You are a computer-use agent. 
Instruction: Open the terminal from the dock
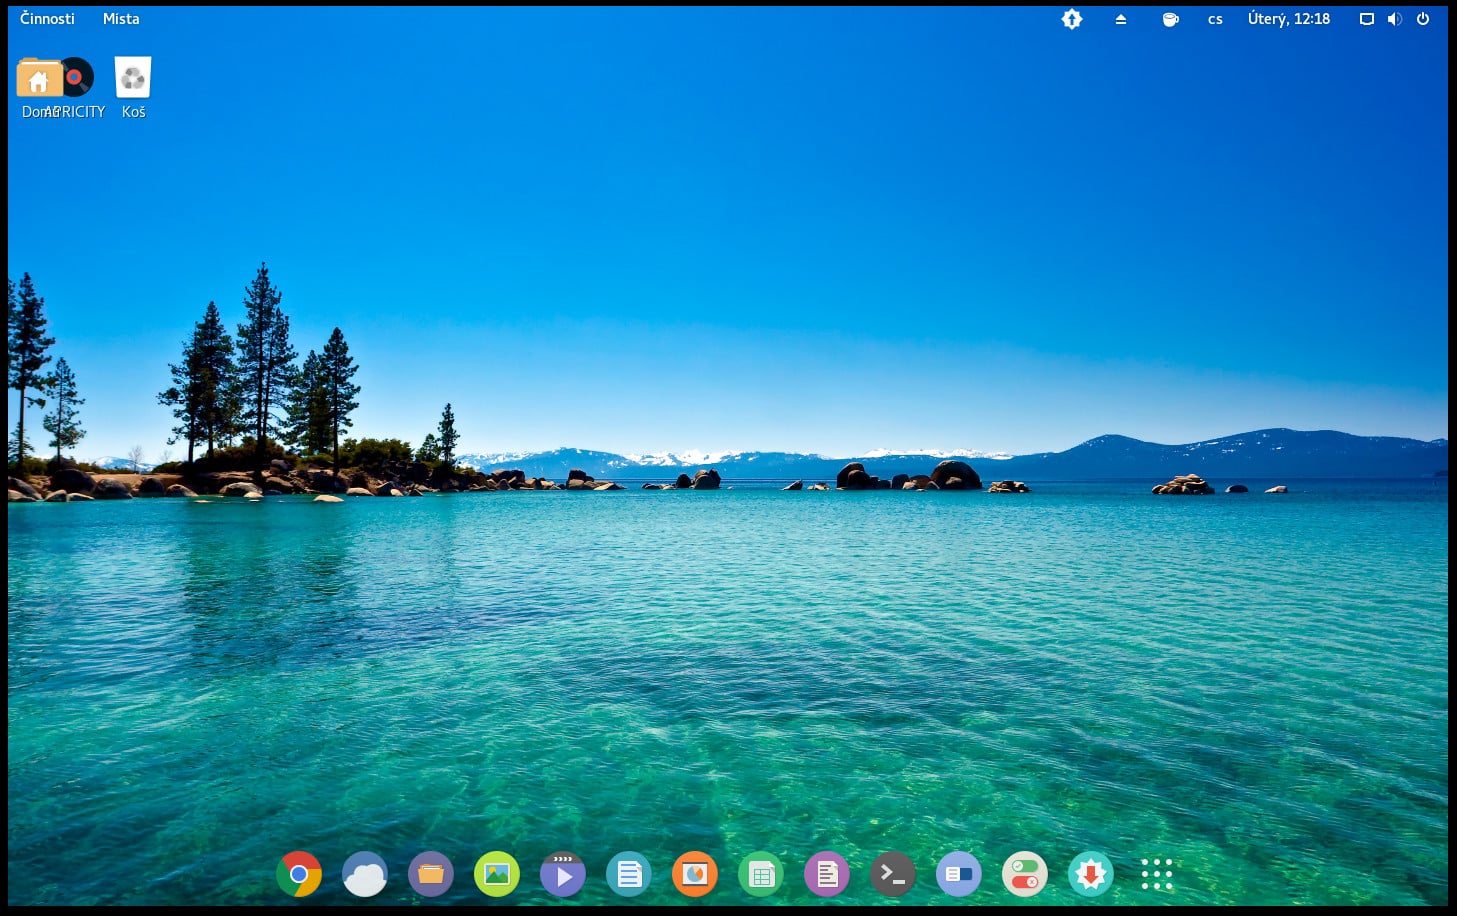[x=892, y=873]
